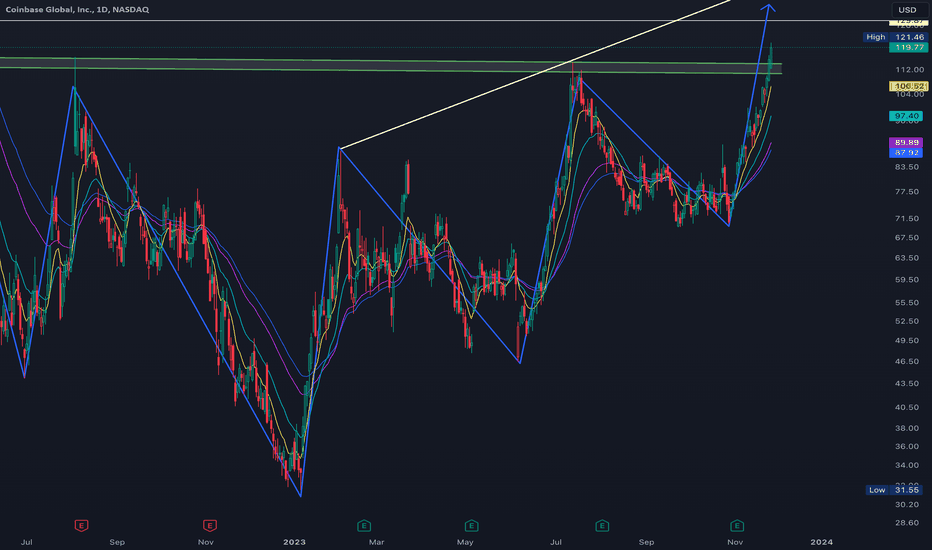This screenshot has width=932, height=550.
Task: Open the green earnings marker between Jul and Sep
Action: click(602, 526)
